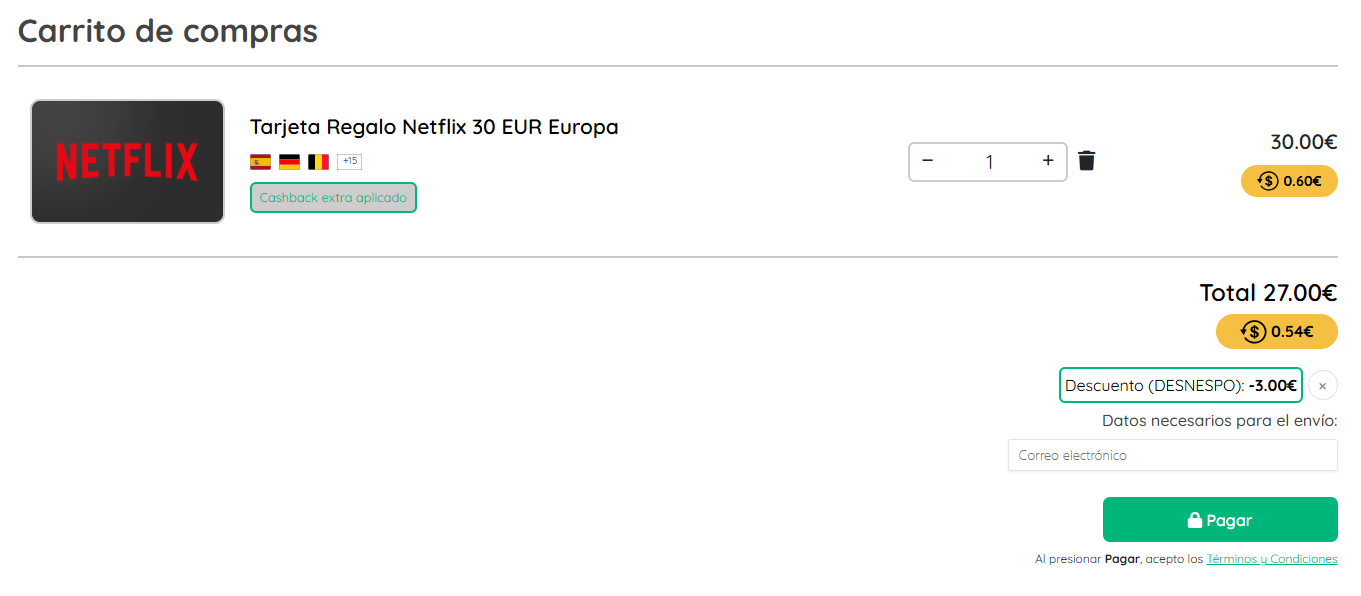Open the Netflix gift card thumbnail

tap(127, 161)
